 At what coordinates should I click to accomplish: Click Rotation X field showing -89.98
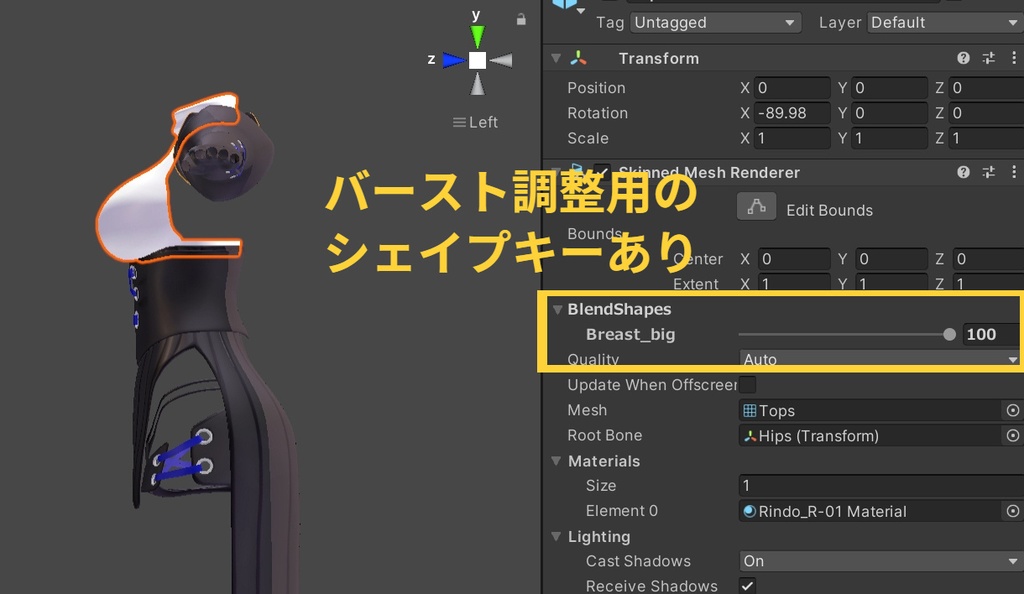(x=792, y=113)
